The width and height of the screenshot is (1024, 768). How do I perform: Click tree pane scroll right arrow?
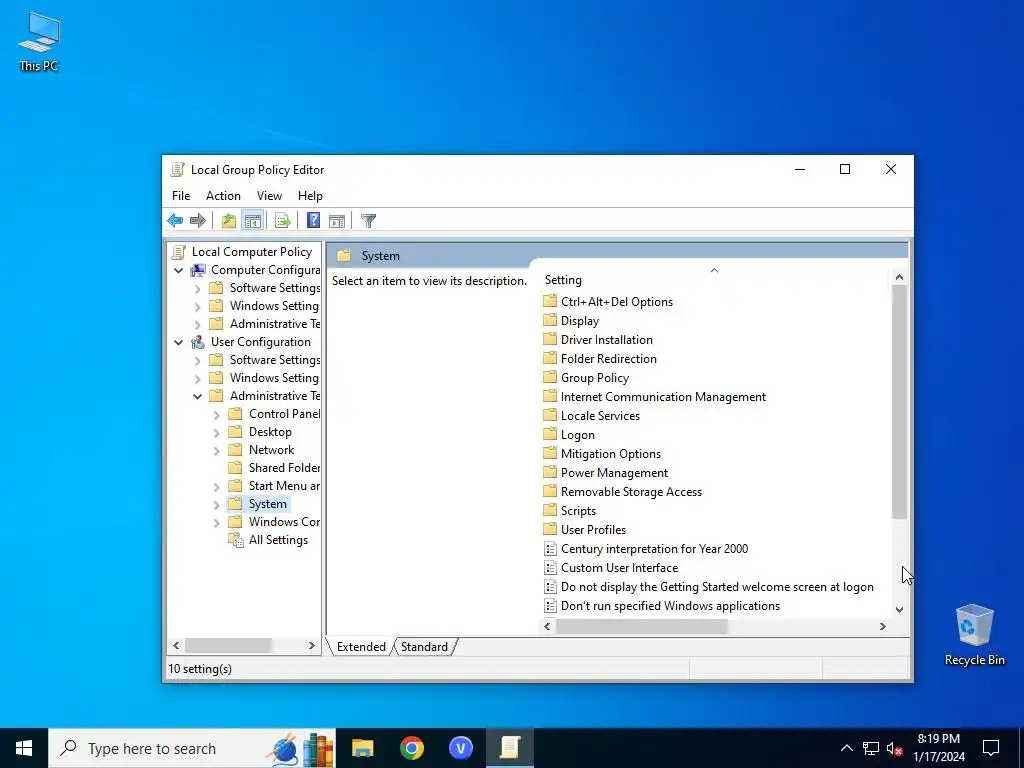[x=312, y=645]
